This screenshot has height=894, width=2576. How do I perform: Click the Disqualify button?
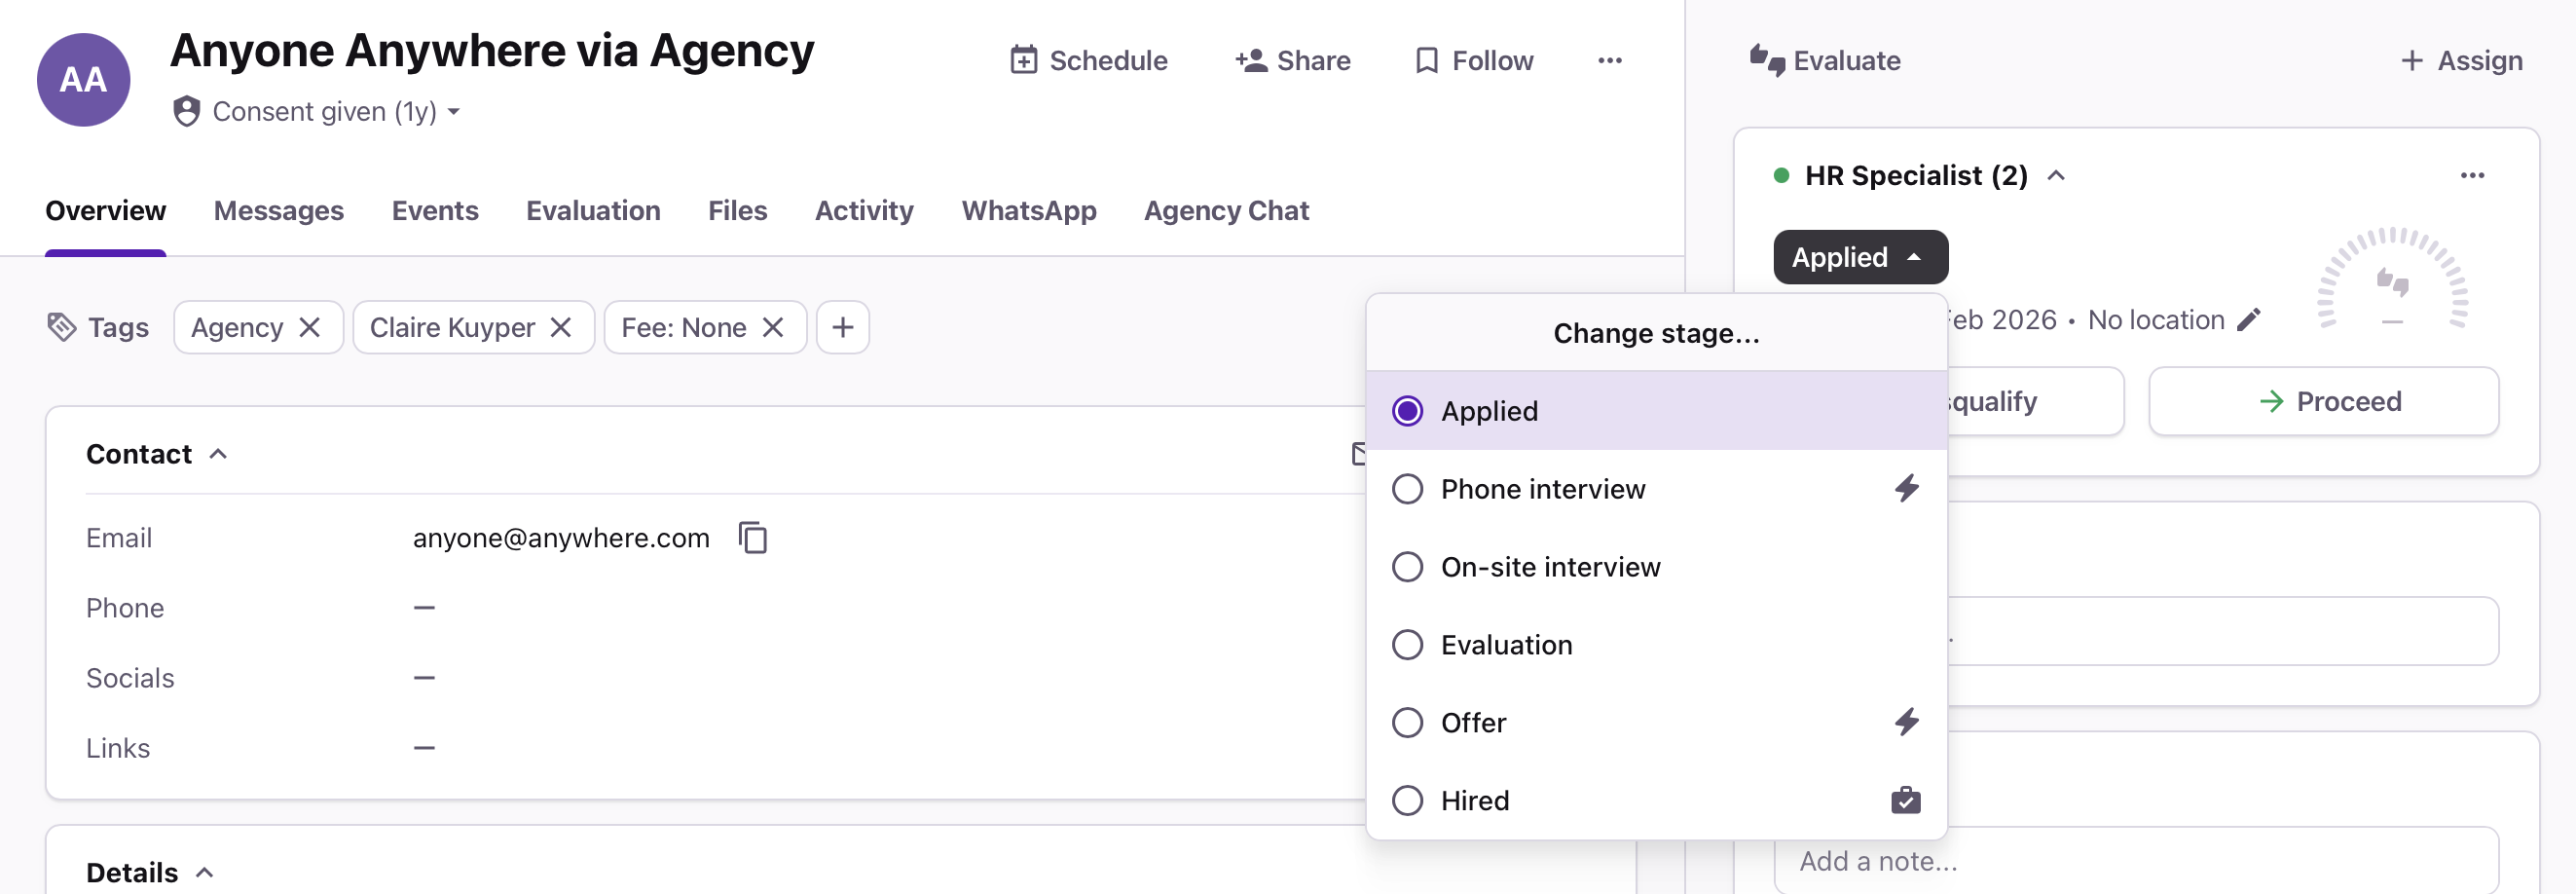2035,402
